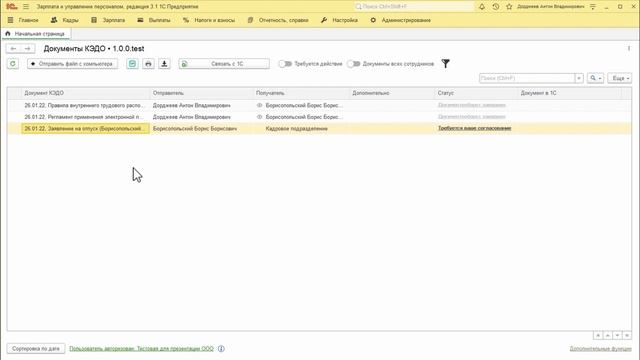This screenshot has width=640, height=360.
Task: Click Сортировка по дате button
Action: [36, 349]
